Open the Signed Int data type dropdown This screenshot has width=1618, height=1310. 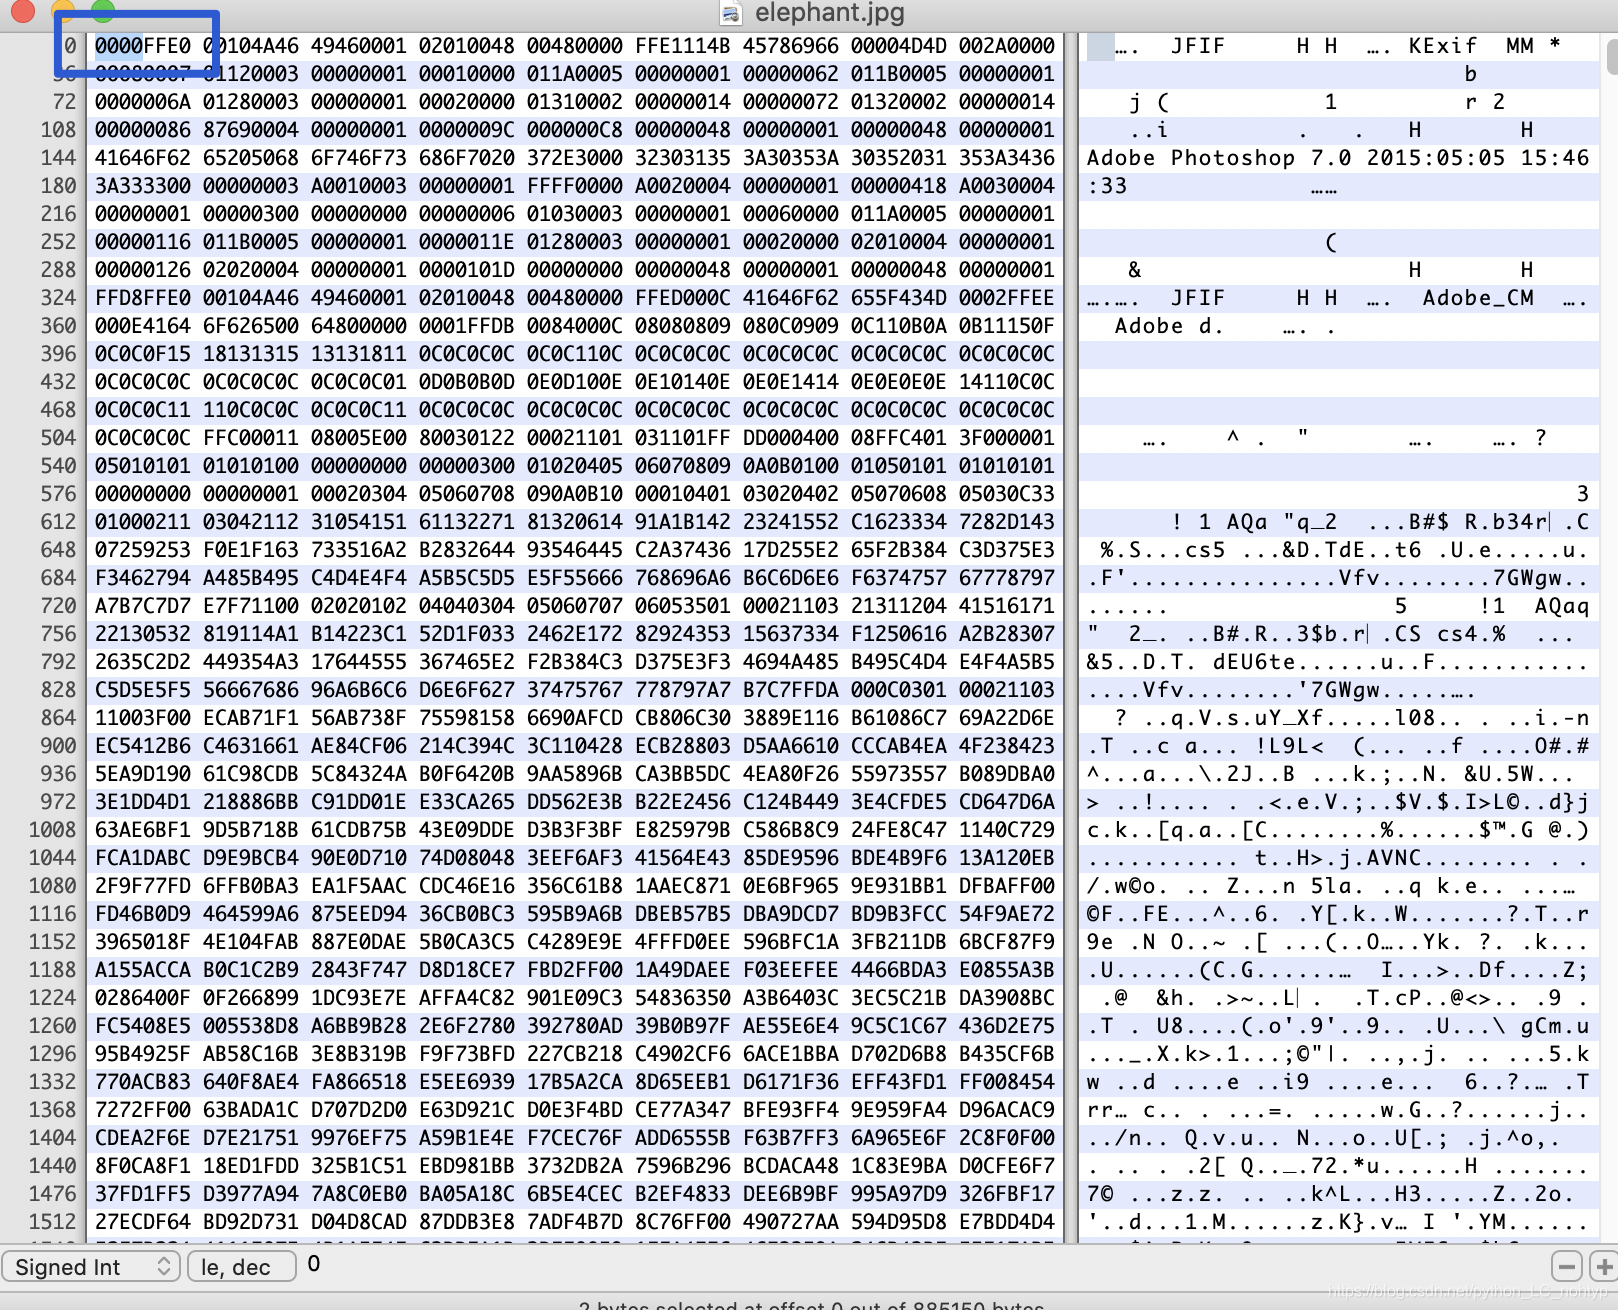tap(90, 1266)
